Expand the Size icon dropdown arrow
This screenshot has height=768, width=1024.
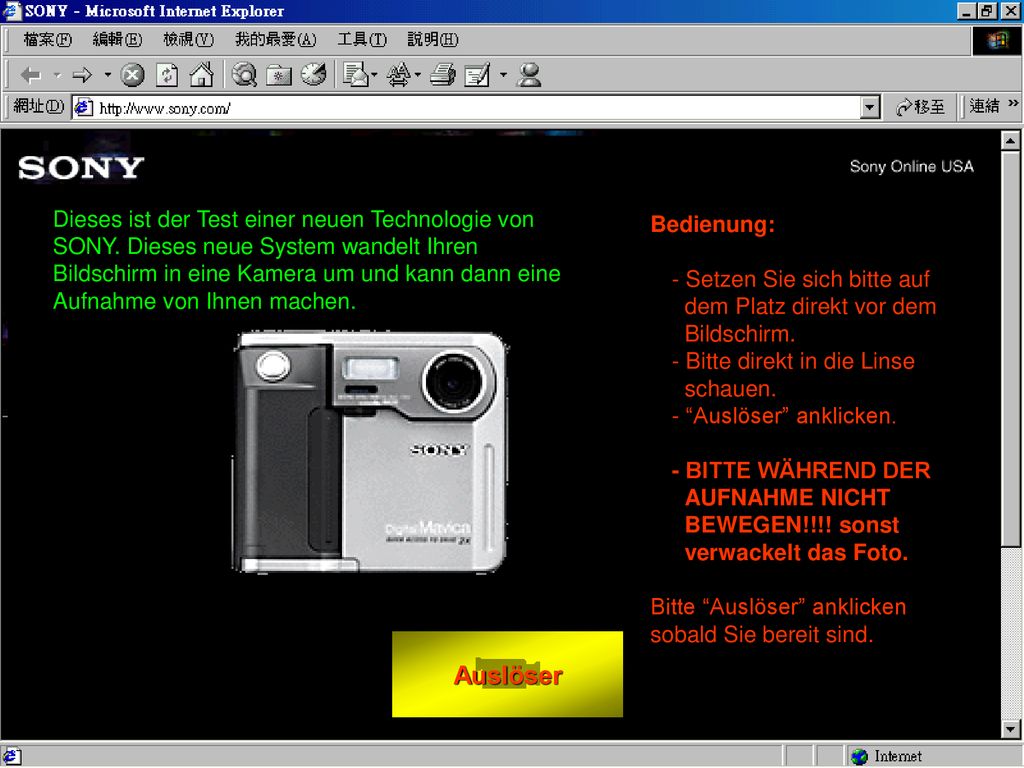pyautogui.click(x=417, y=75)
